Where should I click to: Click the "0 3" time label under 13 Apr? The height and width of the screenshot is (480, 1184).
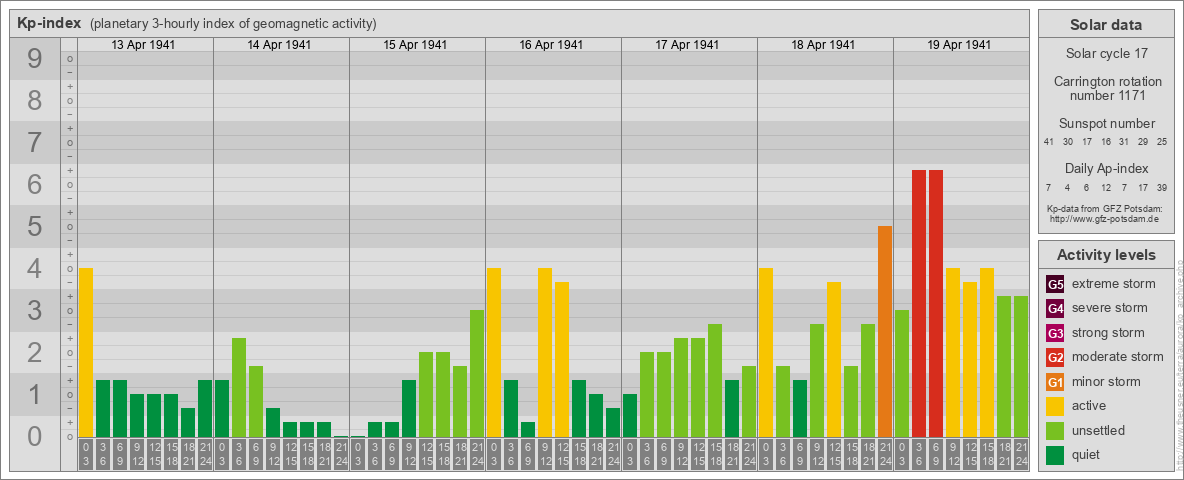[86, 454]
